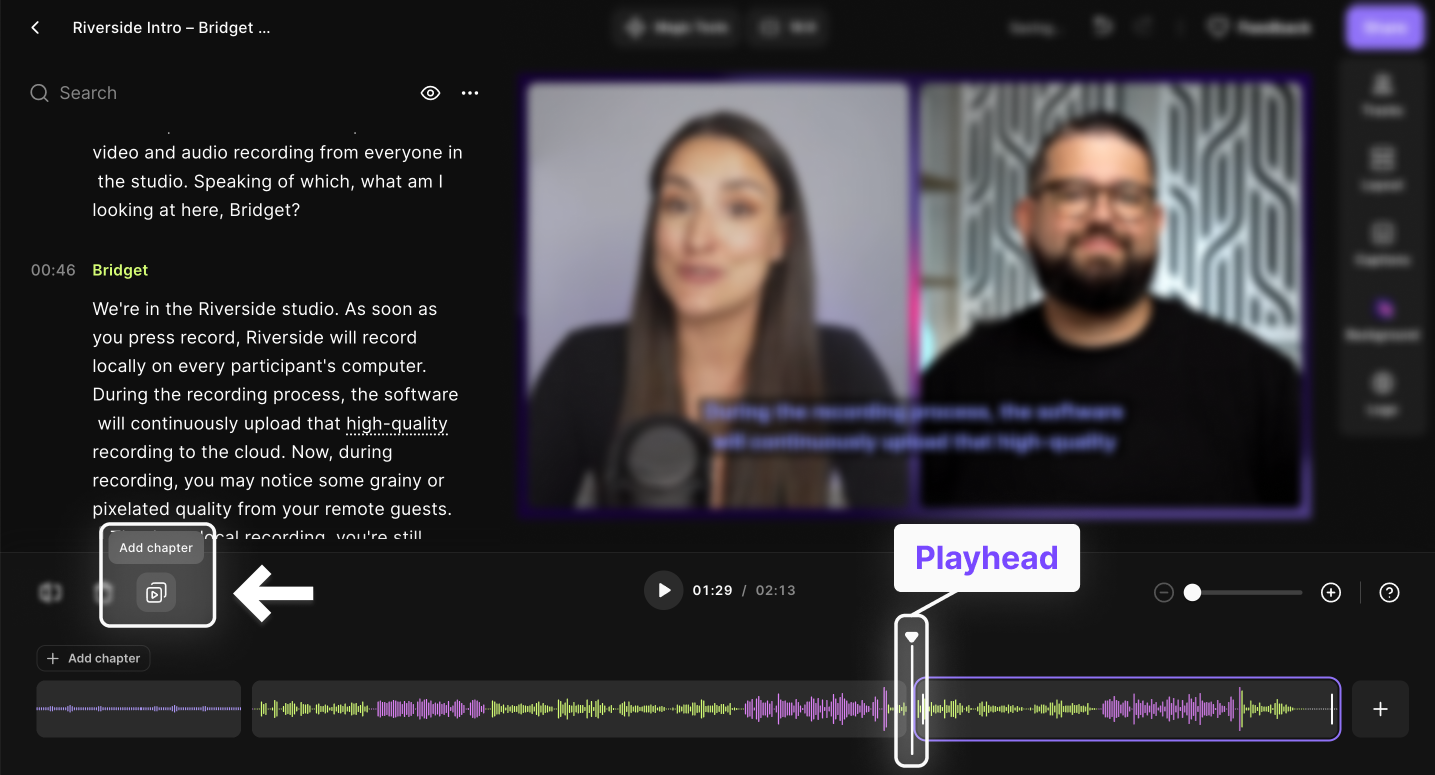1435x775 pixels.
Task: Zoom out the timeline with the minus icon
Action: click(x=1164, y=592)
